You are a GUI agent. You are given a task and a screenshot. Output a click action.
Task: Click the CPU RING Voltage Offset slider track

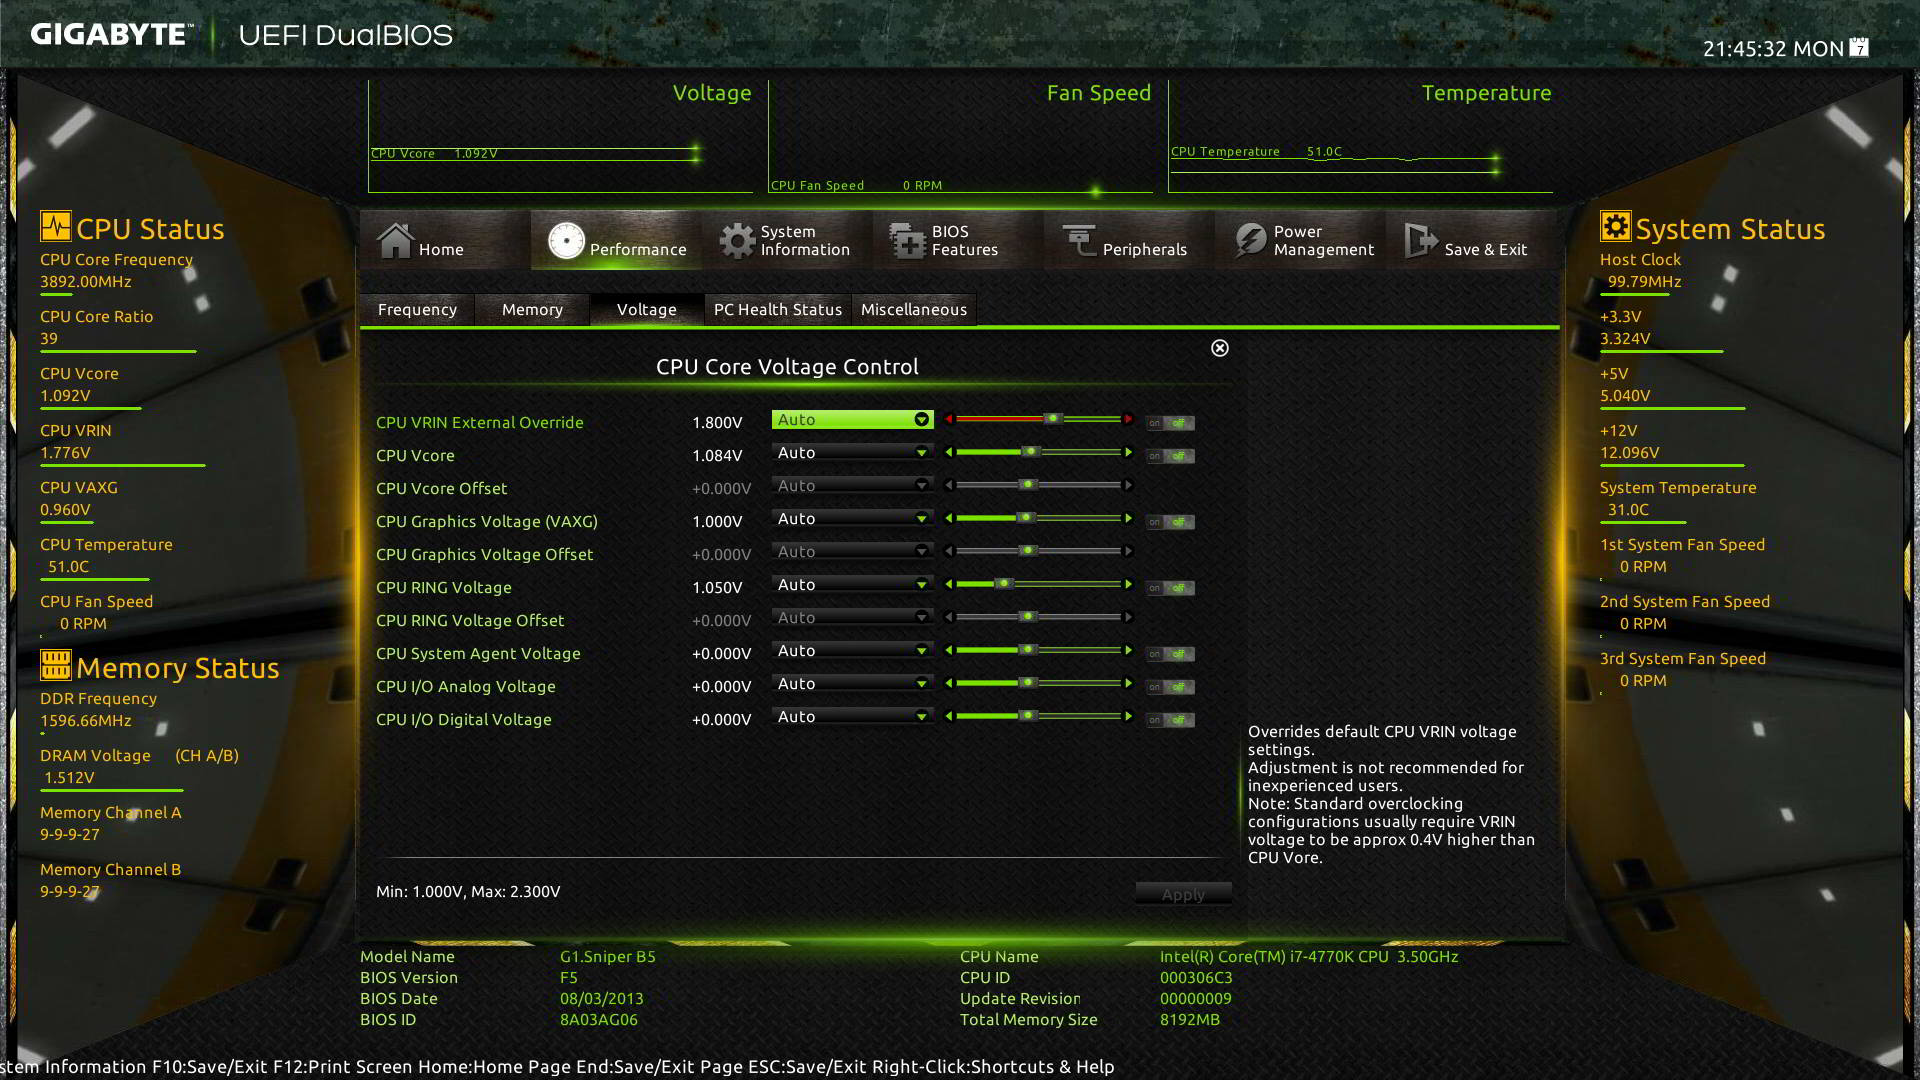click(1038, 617)
